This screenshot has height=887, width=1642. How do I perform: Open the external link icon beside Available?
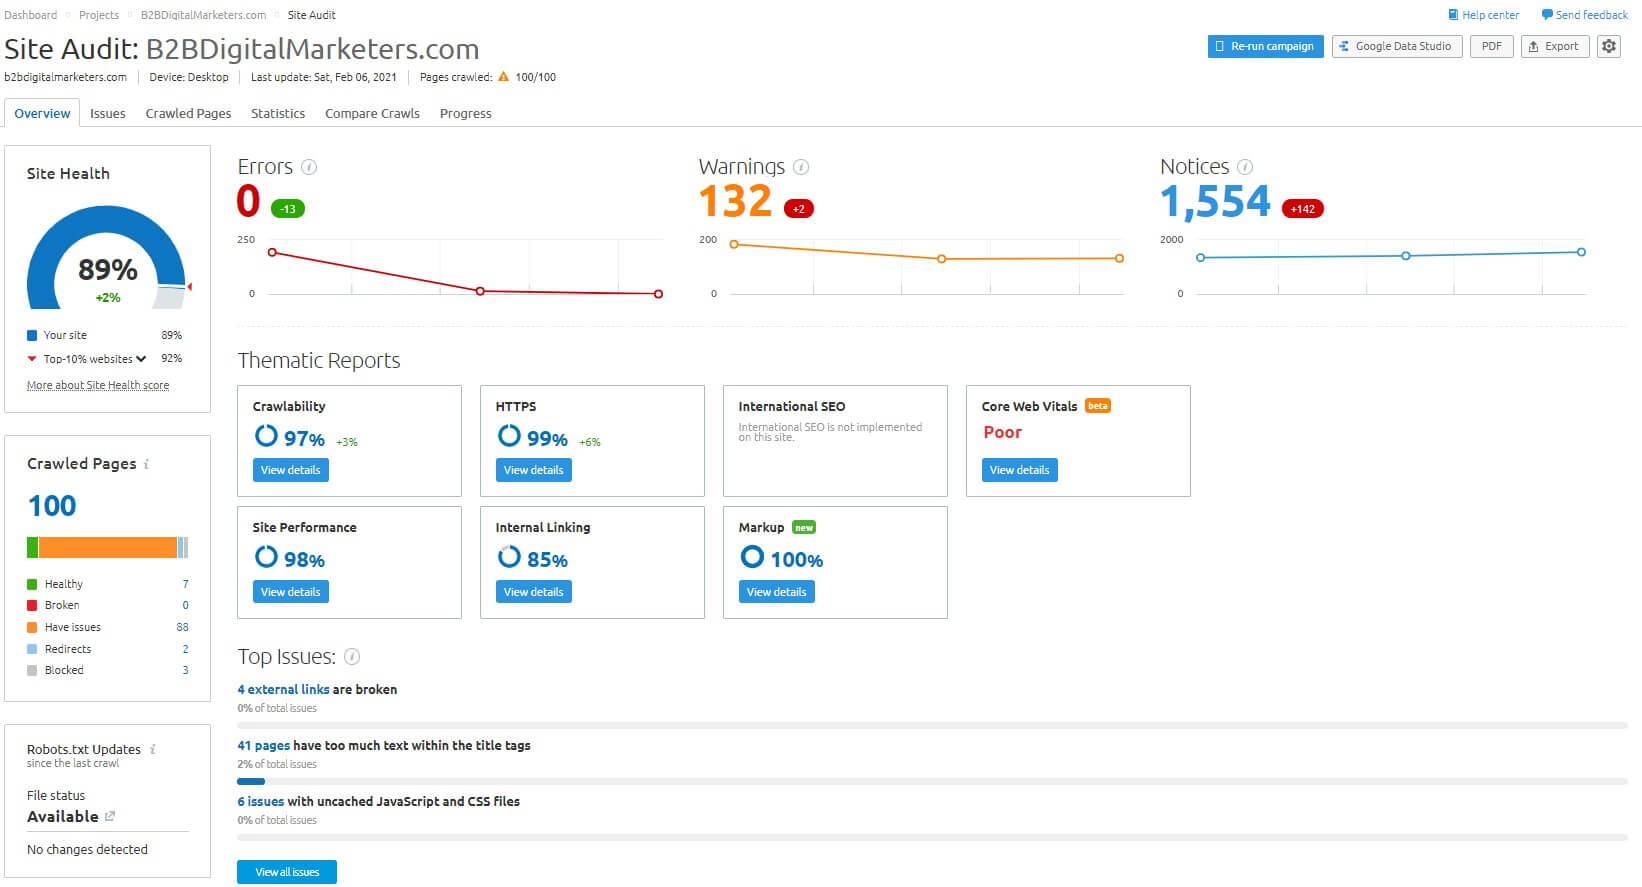pyautogui.click(x=110, y=816)
